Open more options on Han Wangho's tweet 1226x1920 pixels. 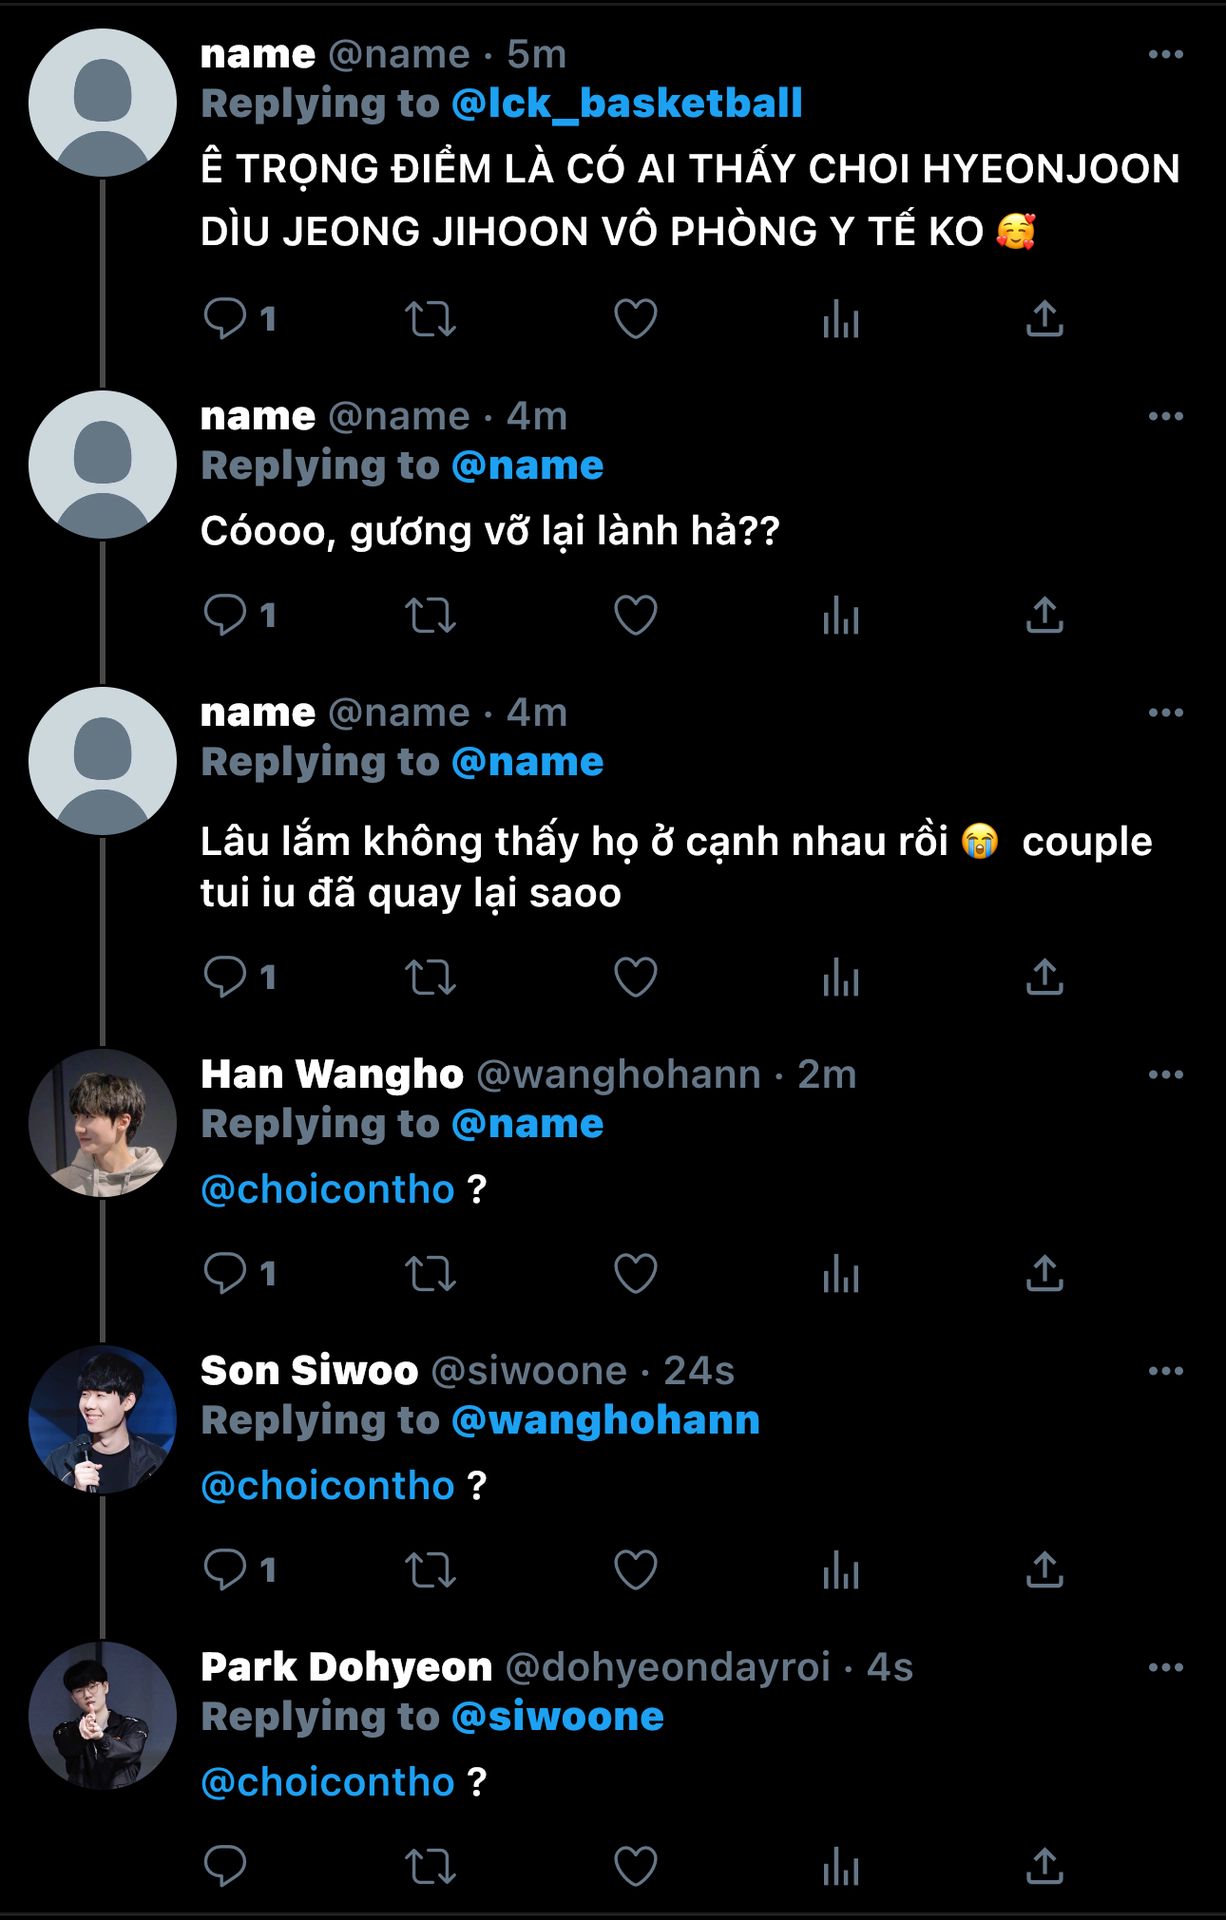[1165, 1075]
